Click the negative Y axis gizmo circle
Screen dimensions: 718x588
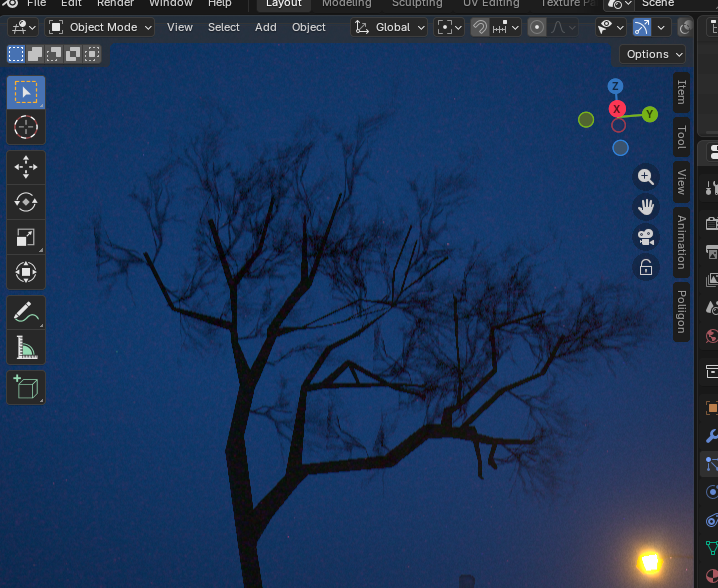[586, 120]
